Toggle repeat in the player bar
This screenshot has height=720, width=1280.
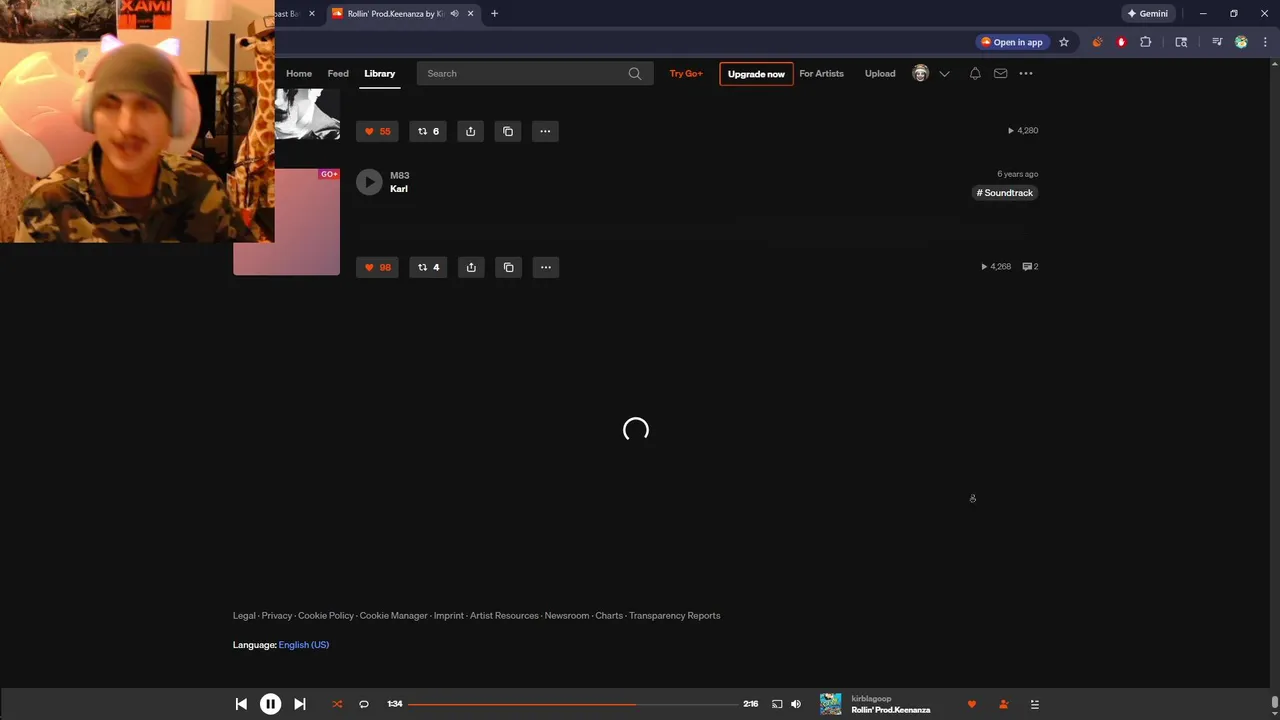pyautogui.click(x=364, y=704)
